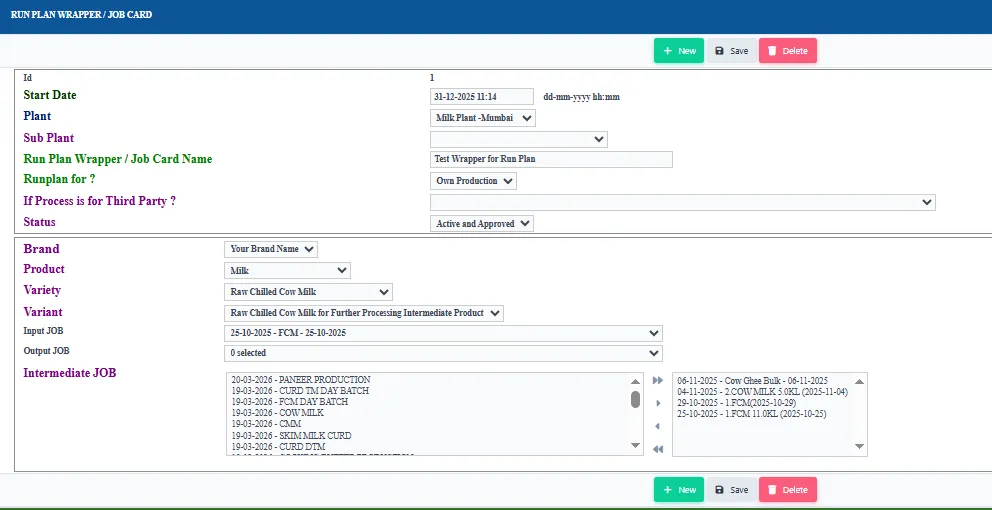The width and height of the screenshot is (992, 510).
Task: Open the Runplan for Own Production dropdown
Action: (x=473, y=181)
